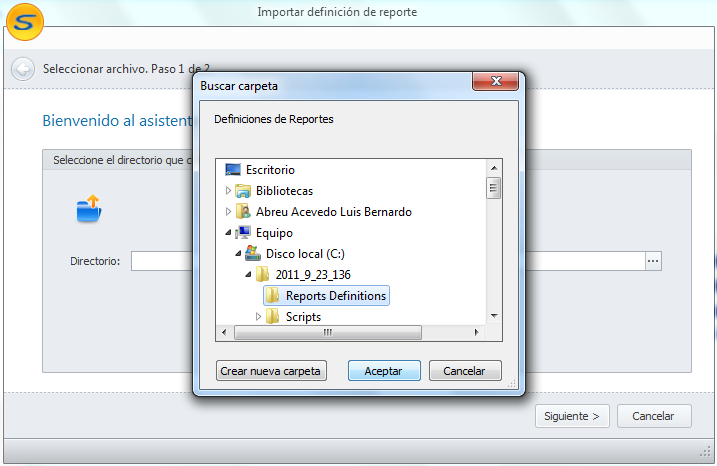Click the folder tree scrollbar down arrow
This screenshot has width=717, height=466.
[493, 316]
